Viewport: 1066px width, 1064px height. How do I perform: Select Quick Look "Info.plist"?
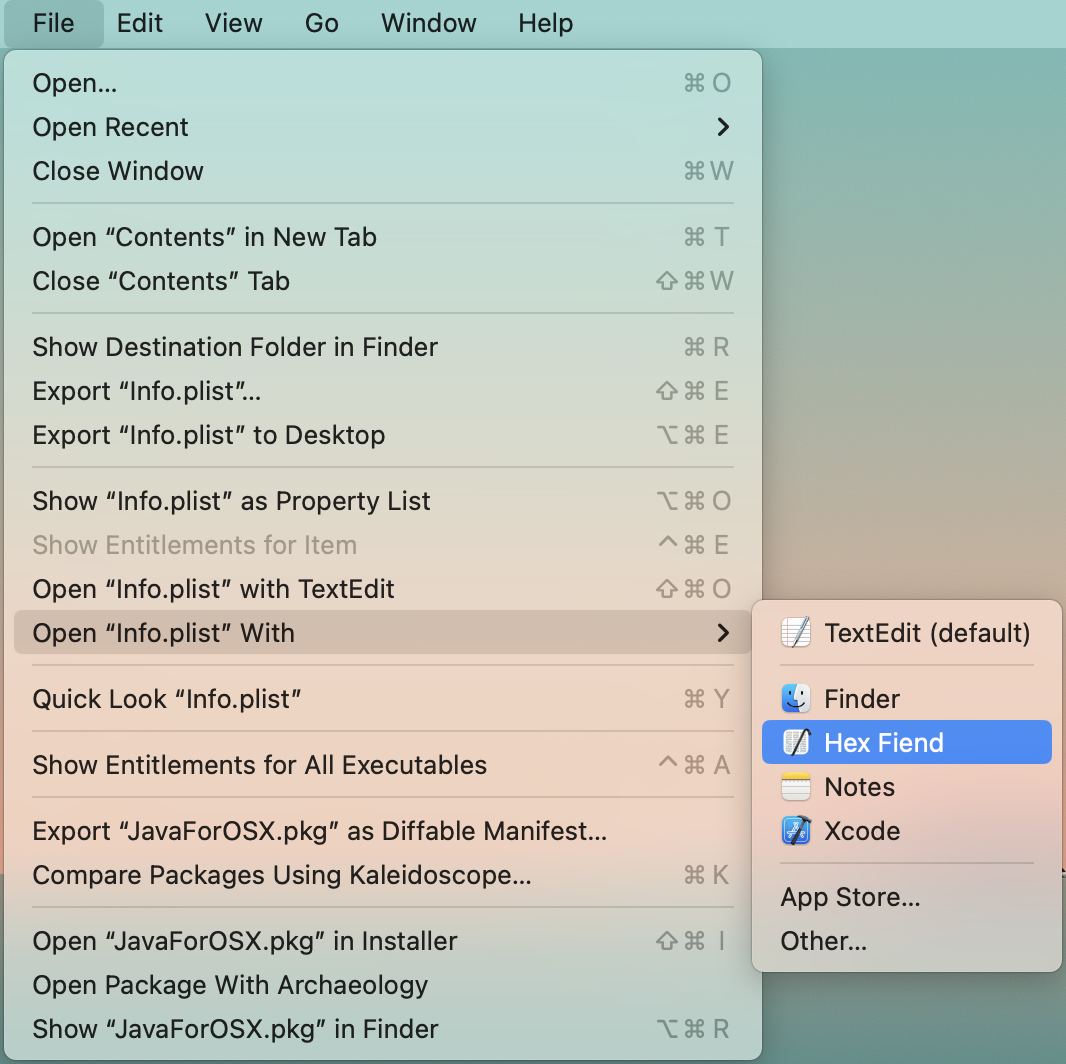167,699
